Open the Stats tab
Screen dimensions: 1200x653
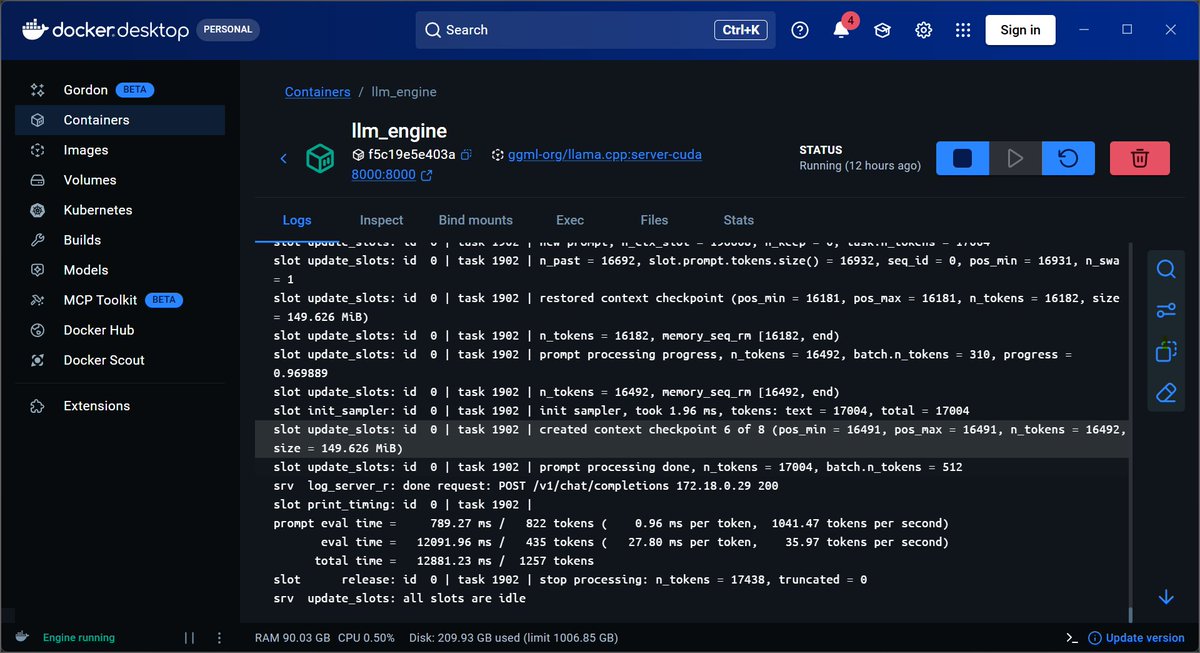coord(738,220)
